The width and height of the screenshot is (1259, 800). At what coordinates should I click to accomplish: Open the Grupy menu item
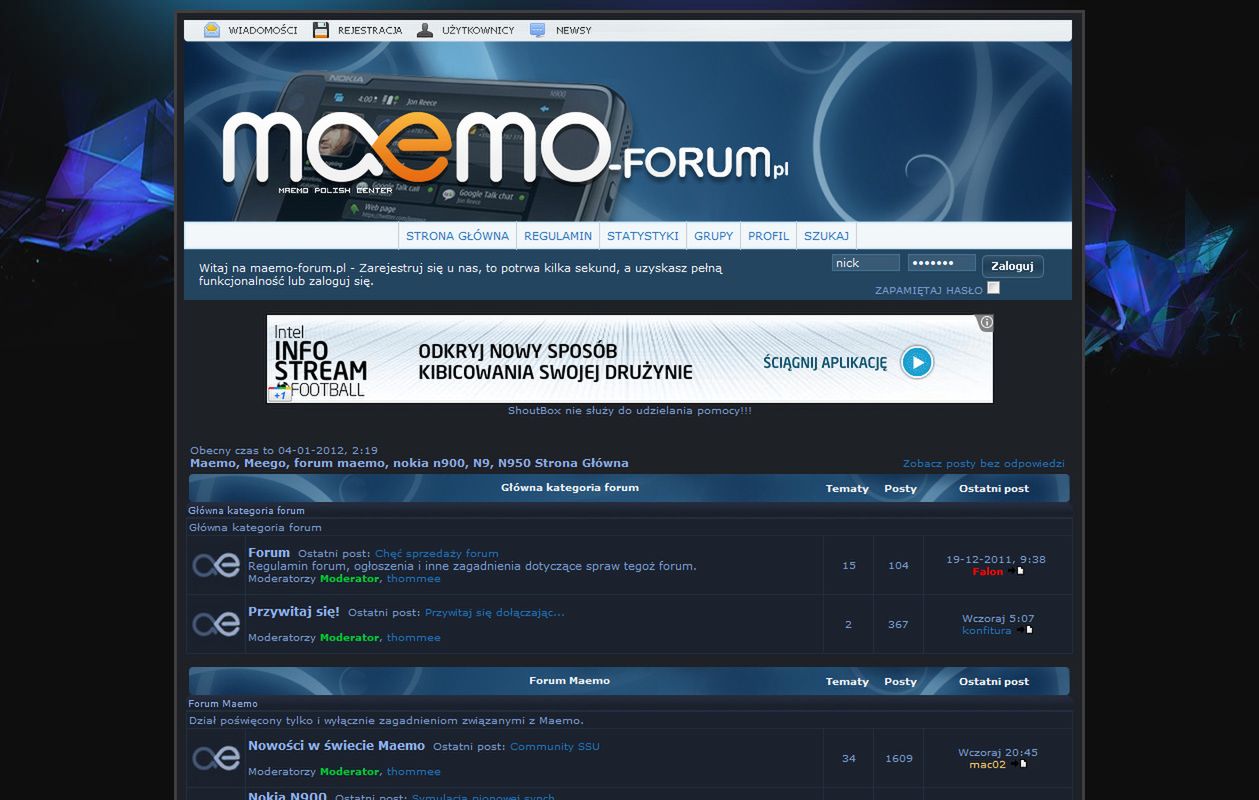pyautogui.click(x=714, y=236)
